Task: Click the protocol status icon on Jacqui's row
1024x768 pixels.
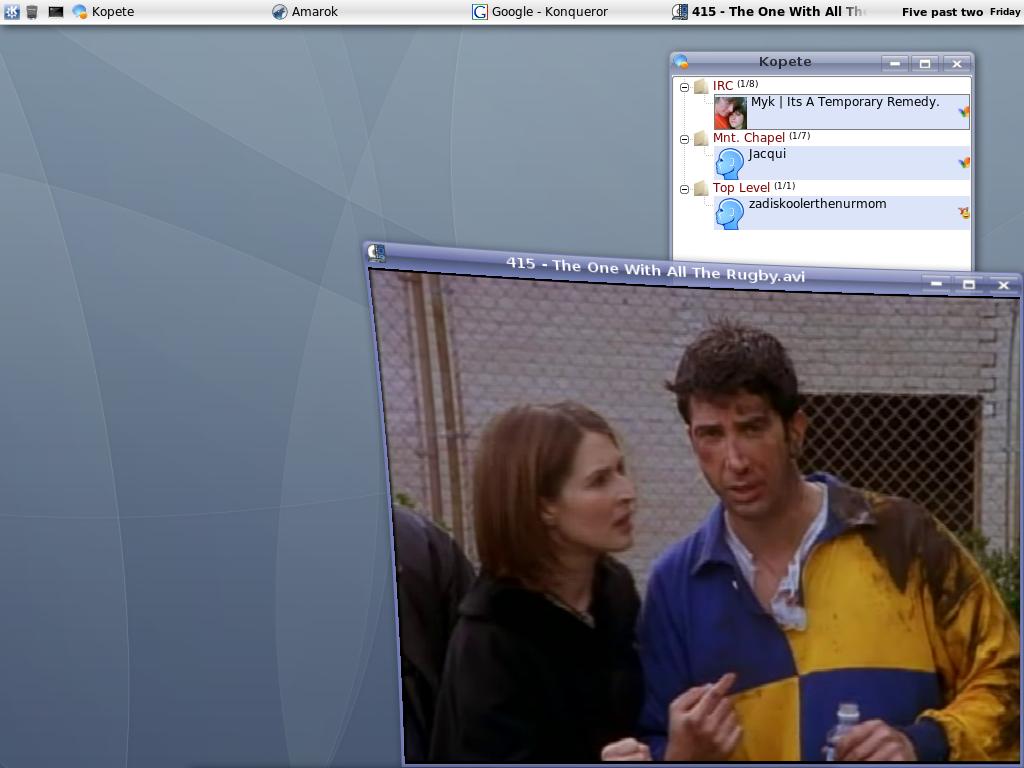Action: (x=964, y=163)
